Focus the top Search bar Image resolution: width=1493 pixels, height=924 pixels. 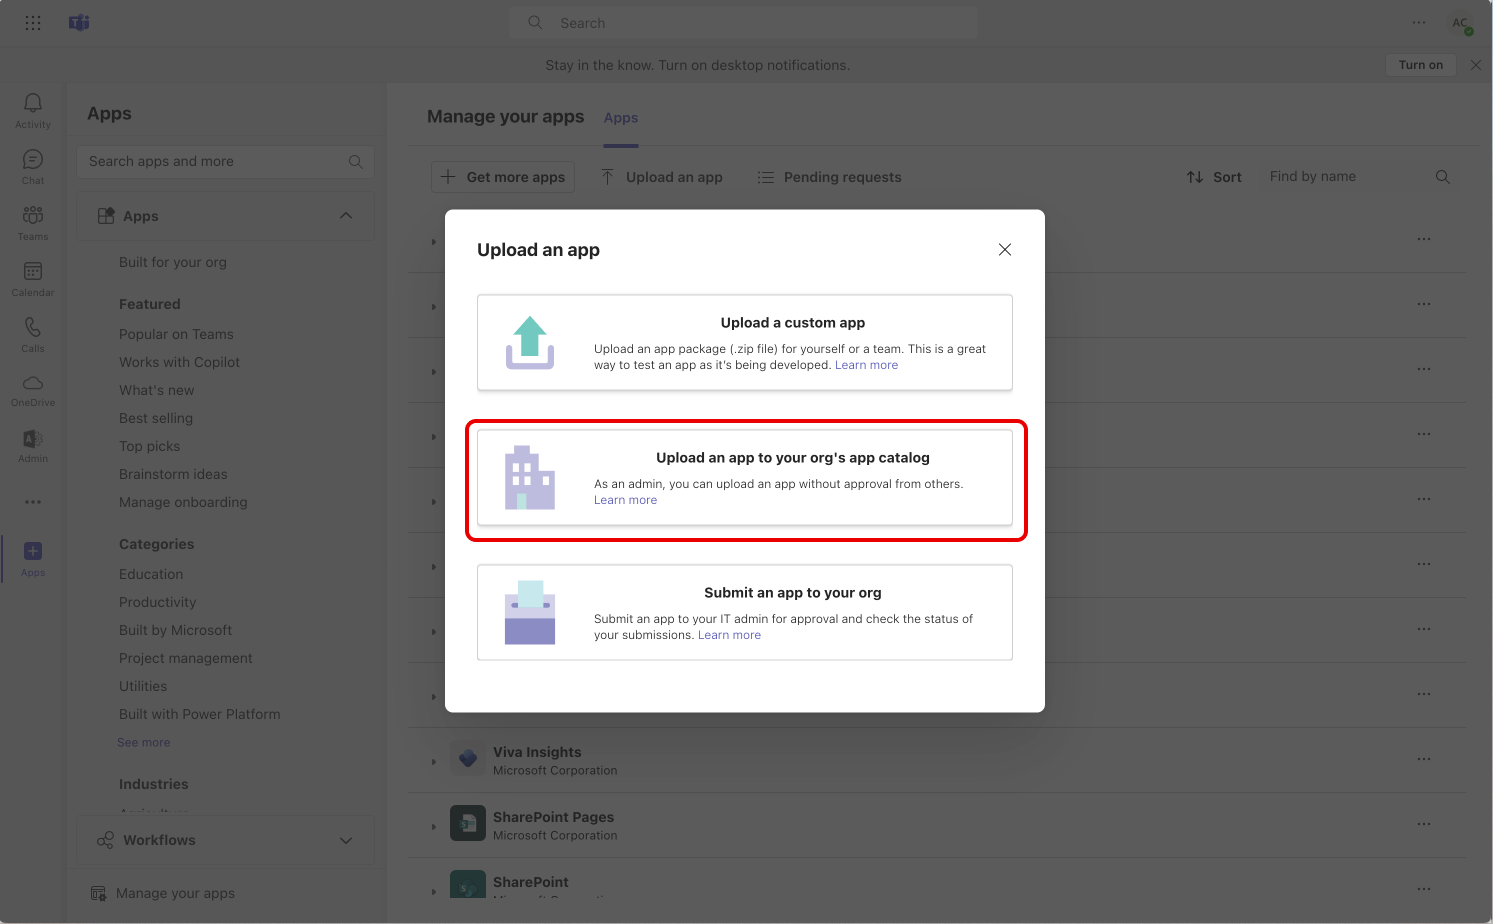coord(744,23)
